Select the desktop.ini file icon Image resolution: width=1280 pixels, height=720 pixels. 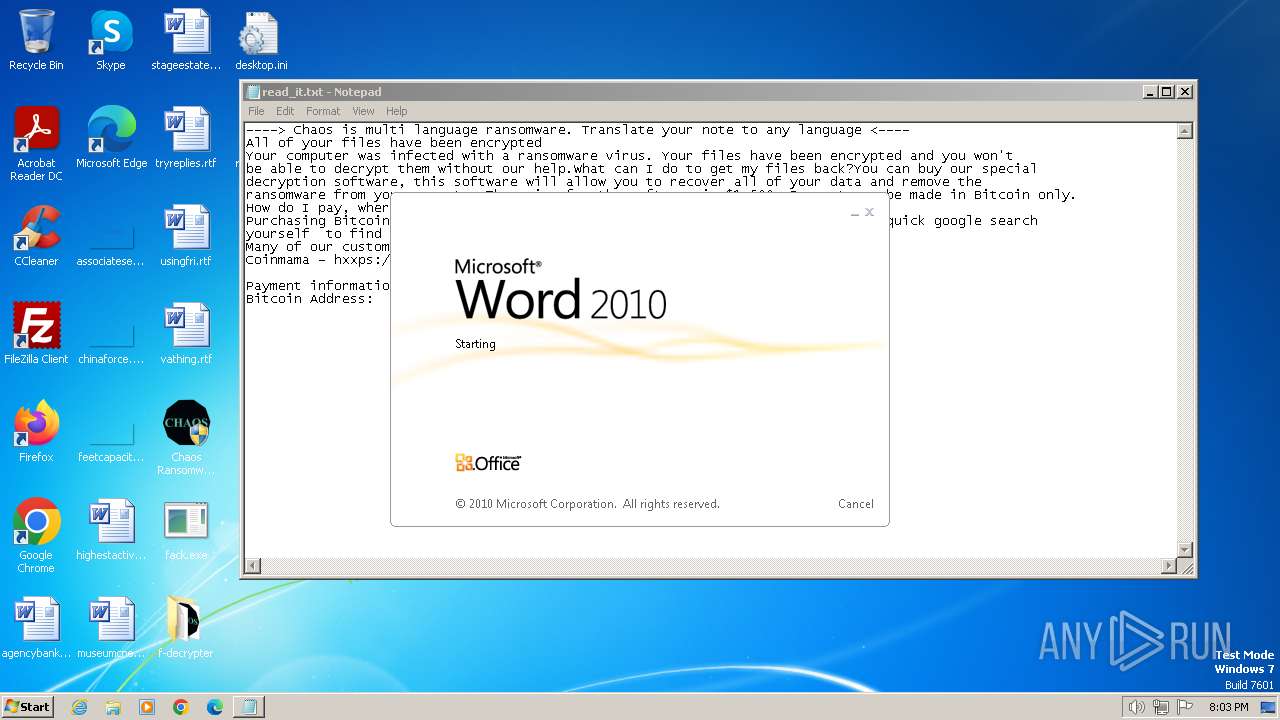(x=261, y=40)
